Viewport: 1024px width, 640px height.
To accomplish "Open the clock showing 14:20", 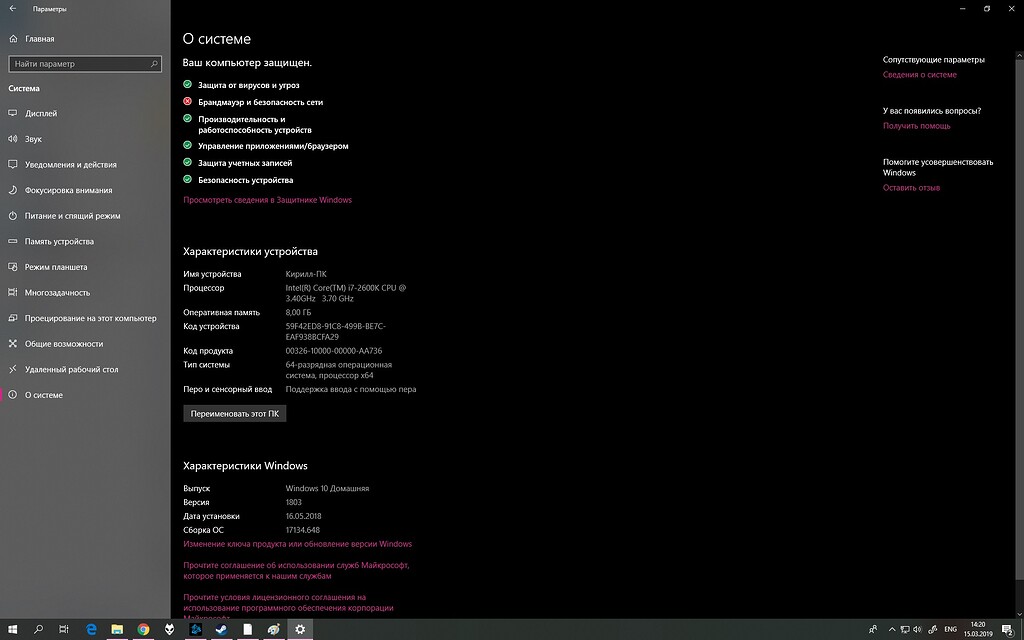I will 978,630.
